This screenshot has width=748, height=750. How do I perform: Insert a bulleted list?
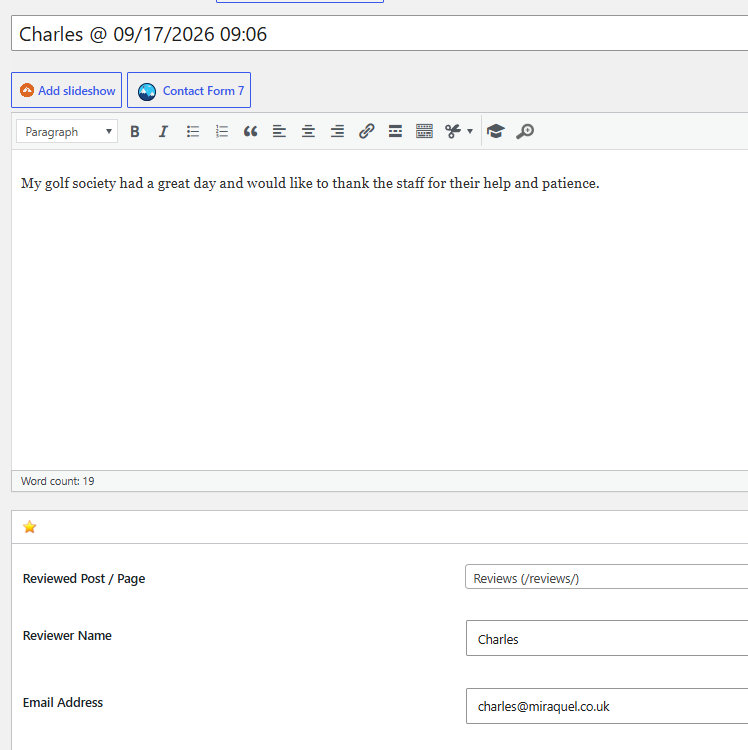tap(193, 131)
